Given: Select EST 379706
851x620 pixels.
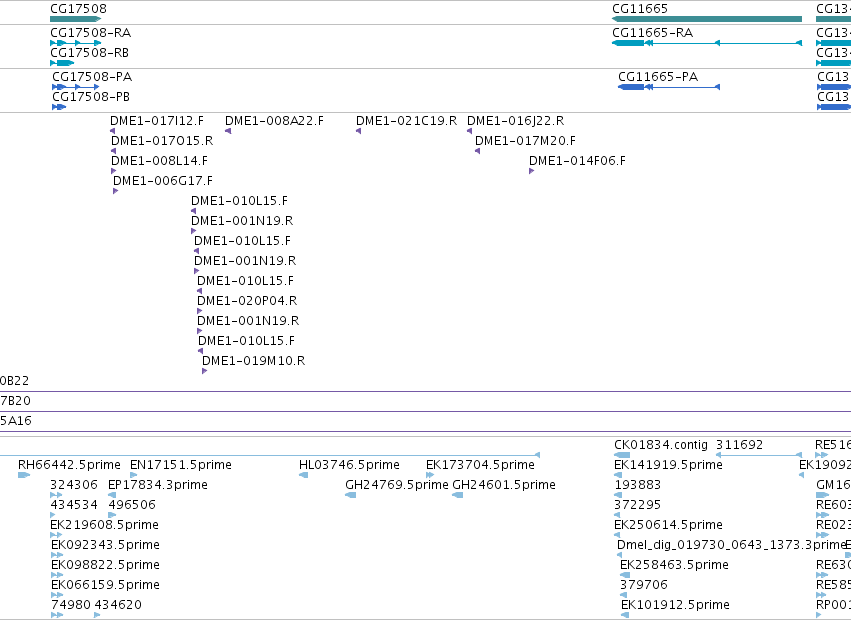Looking at the screenshot, I should 644,585.
